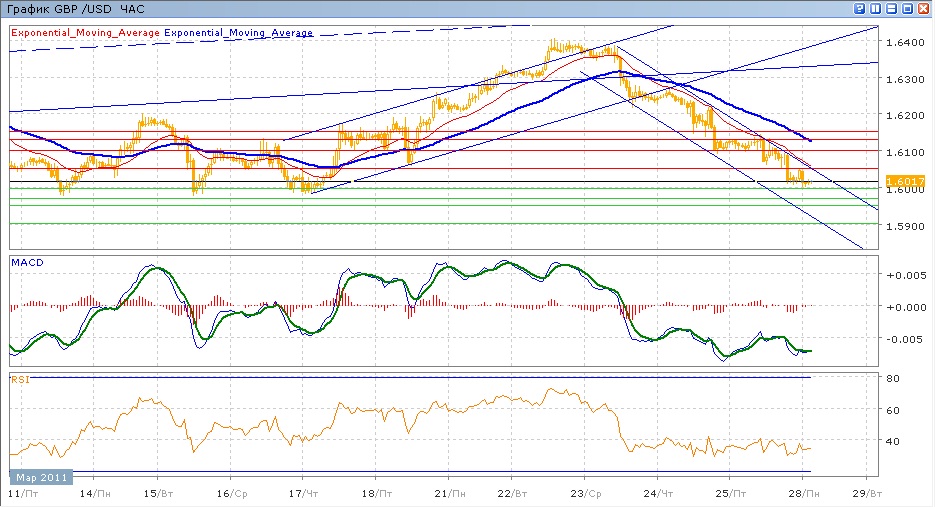
Task: Click the pause/tile vertical bars icon
Action: 876,9
